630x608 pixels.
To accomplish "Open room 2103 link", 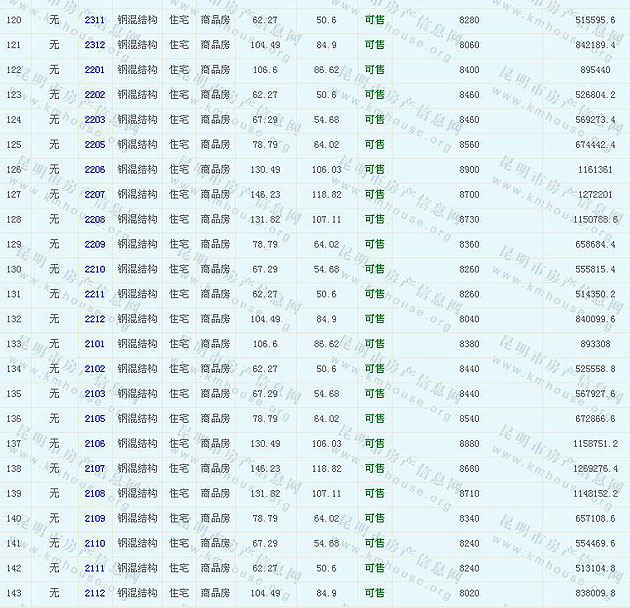I will point(94,394).
